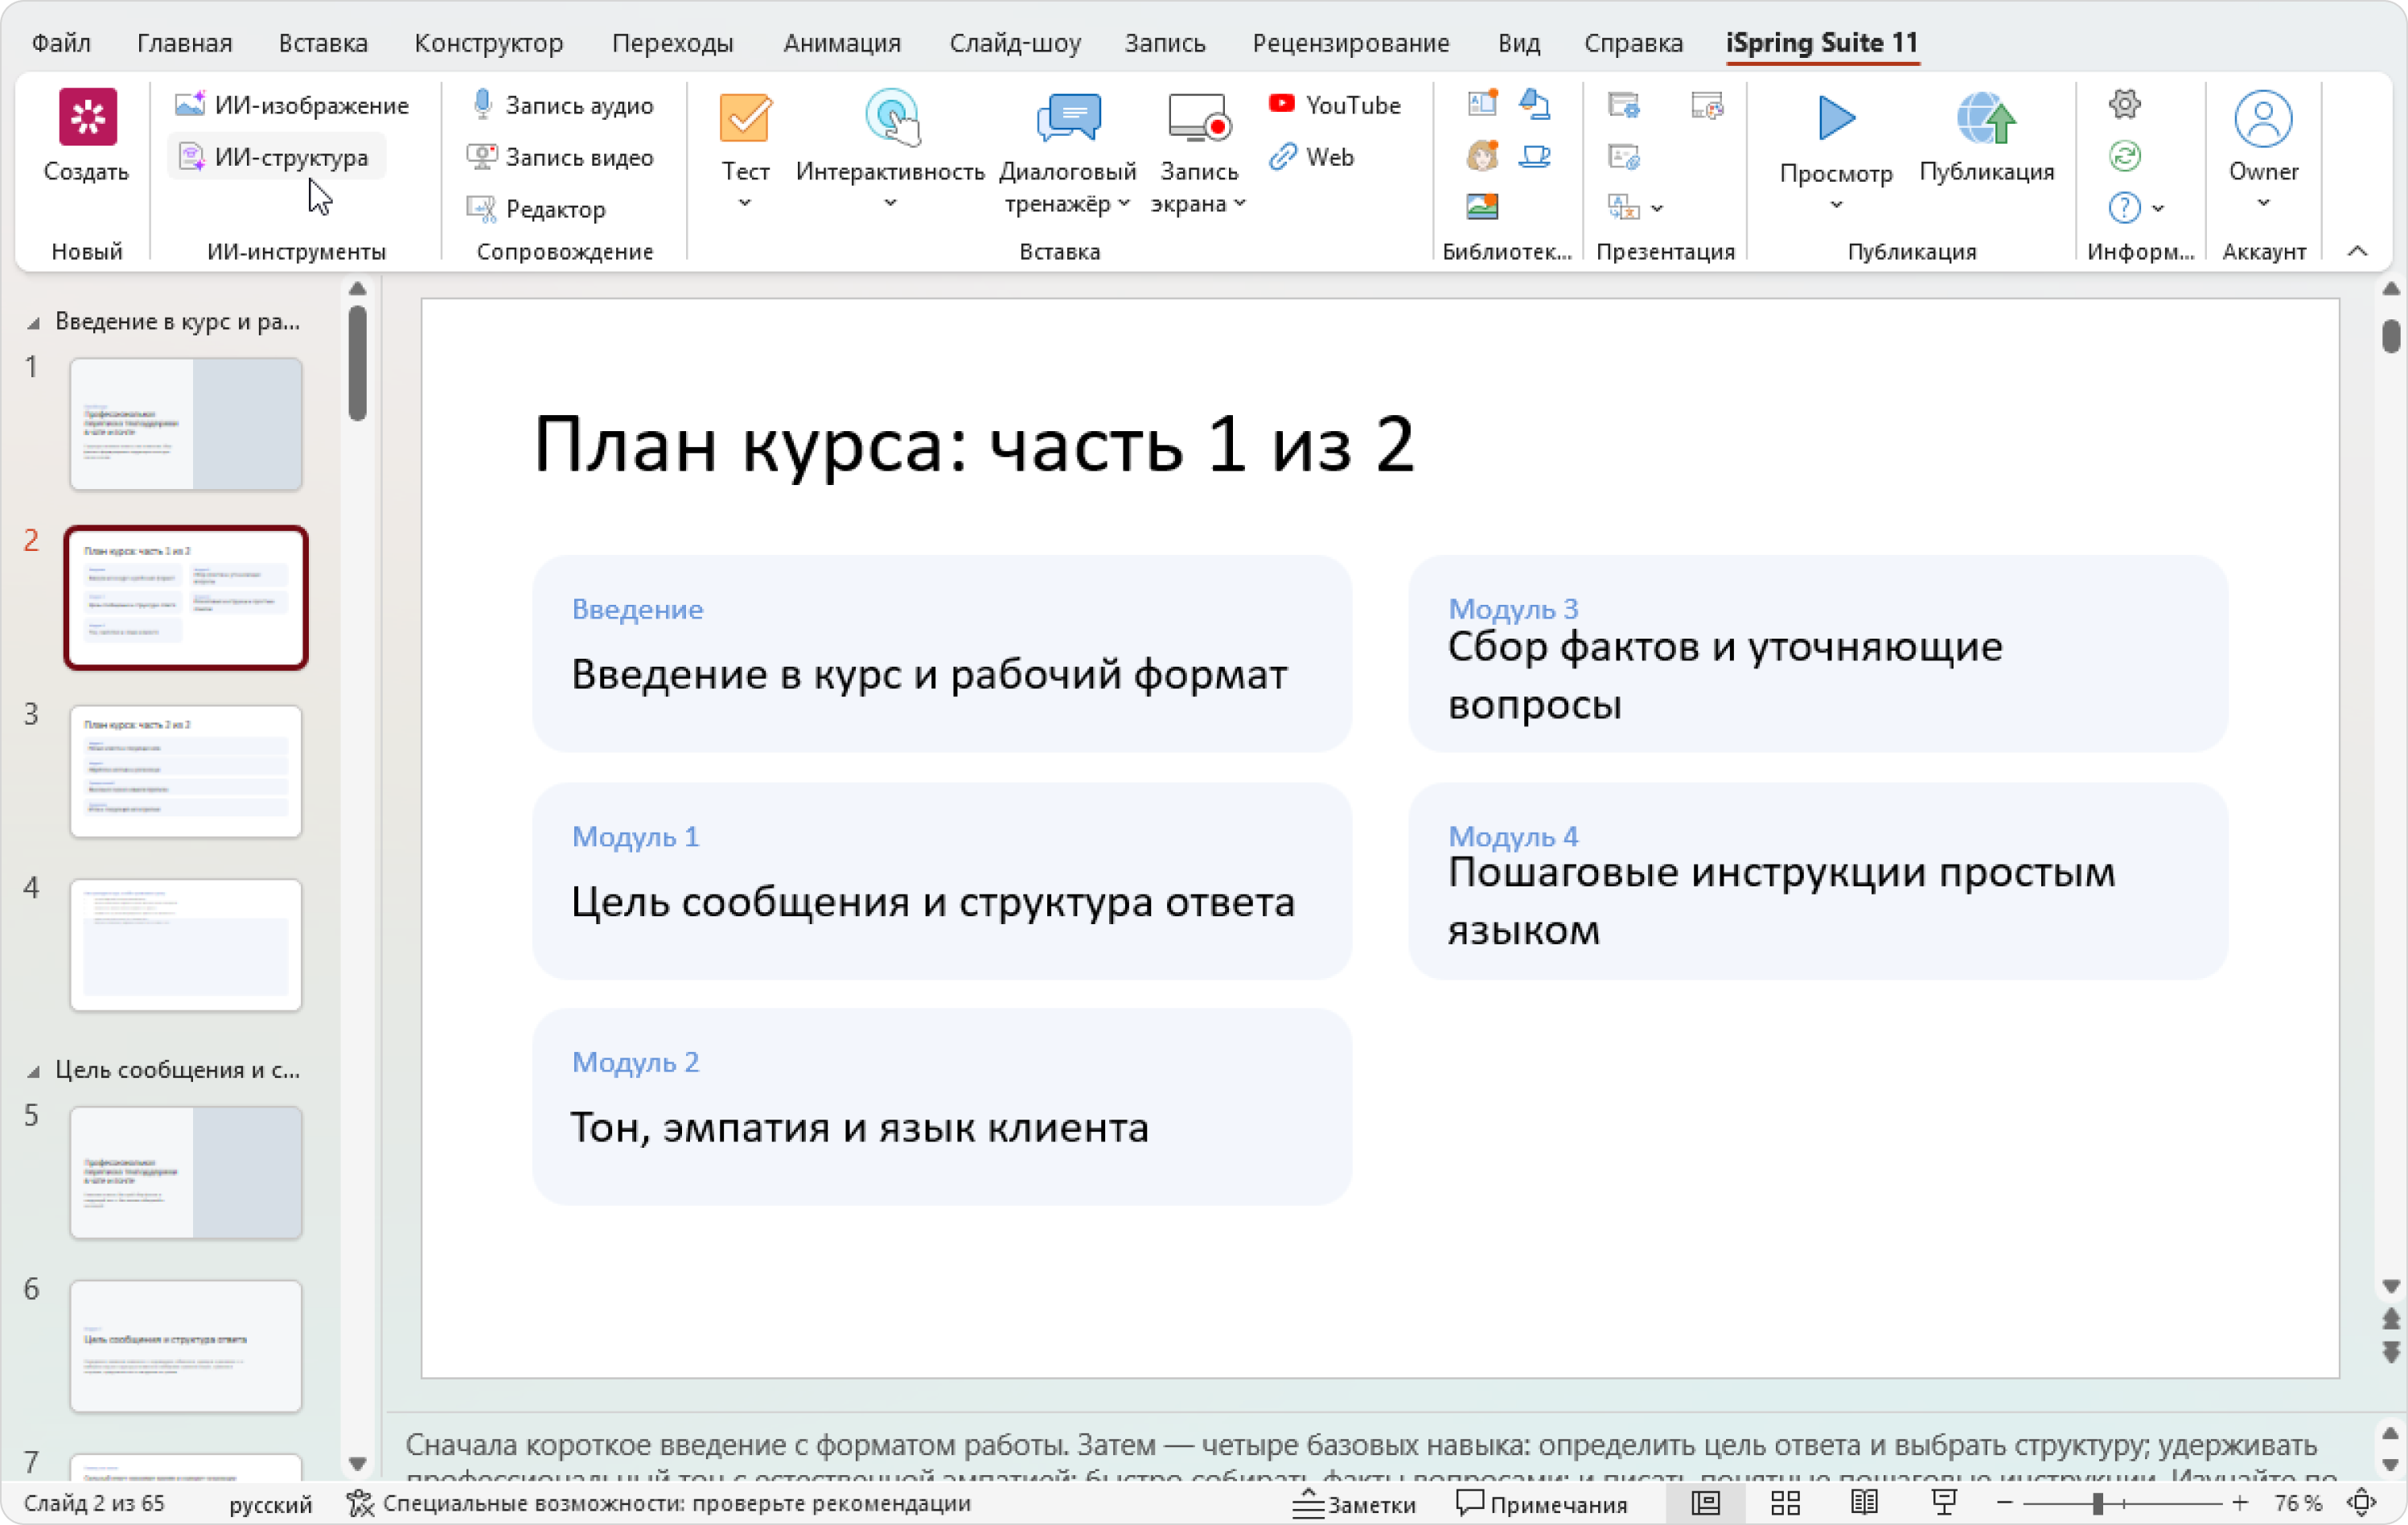Click the green update refresh icon
This screenshot has width=2408, height=1525.
click(2124, 156)
